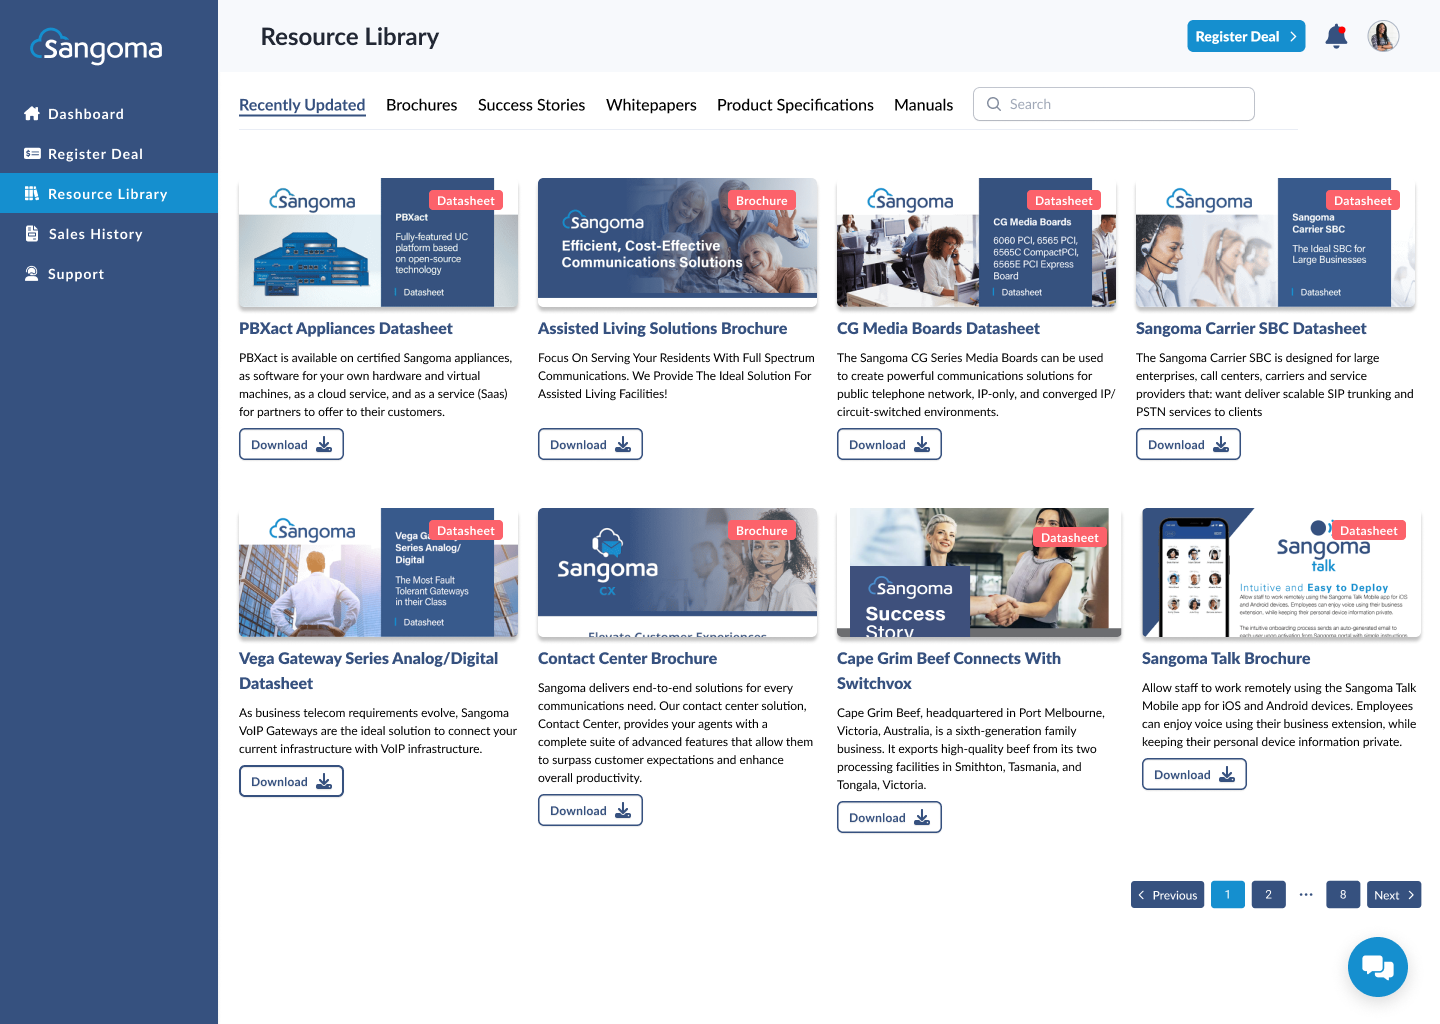Click the Register Deal button
This screenshot has height=1024, width=1440.
point(1246,35)
